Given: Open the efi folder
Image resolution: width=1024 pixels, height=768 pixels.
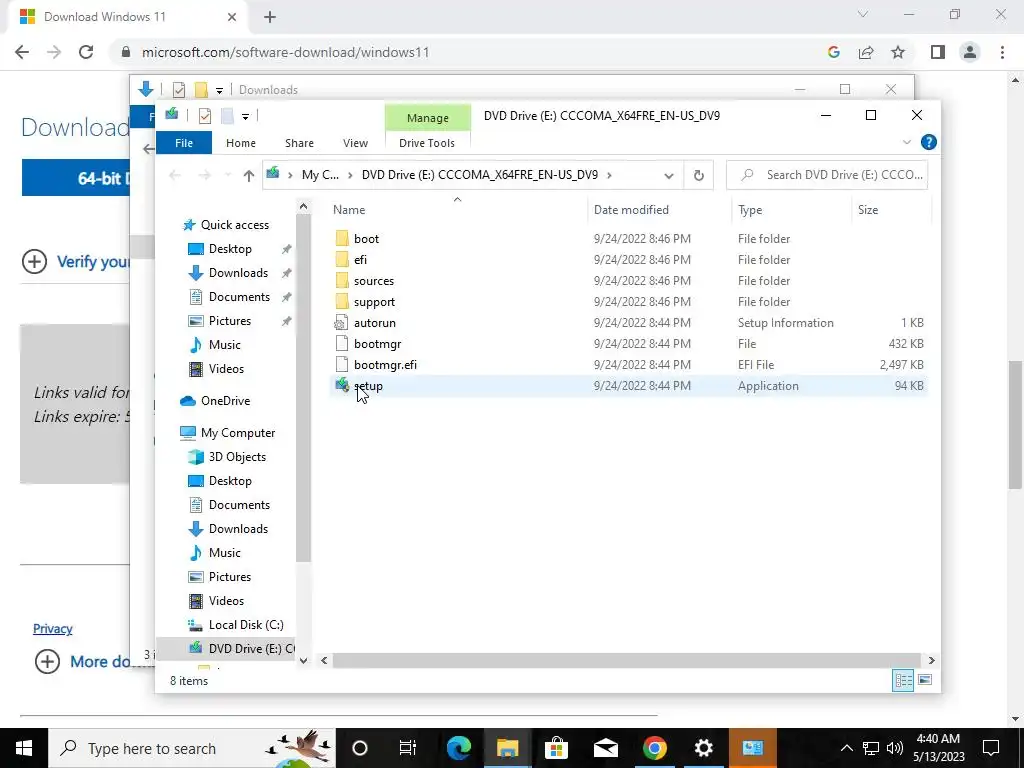Looking at the screenshot, I should point(360,260).
